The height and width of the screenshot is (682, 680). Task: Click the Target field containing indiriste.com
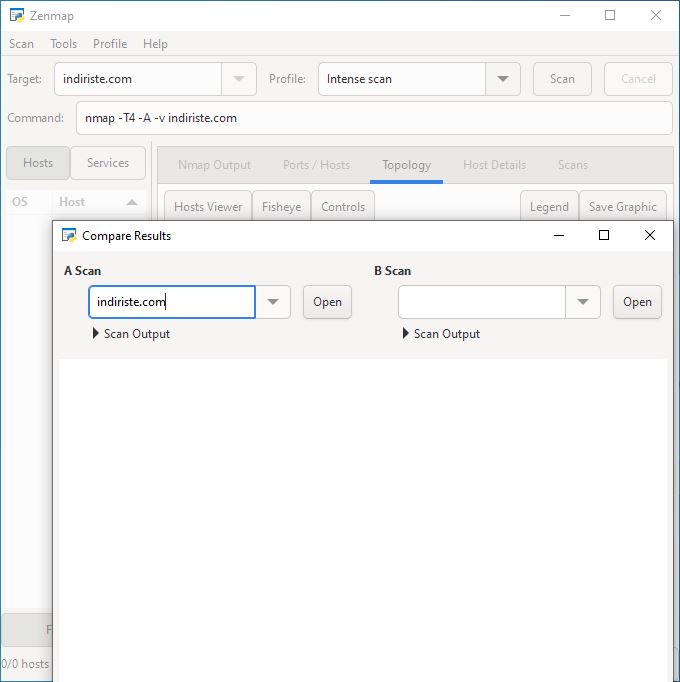(x=138, y=79)
